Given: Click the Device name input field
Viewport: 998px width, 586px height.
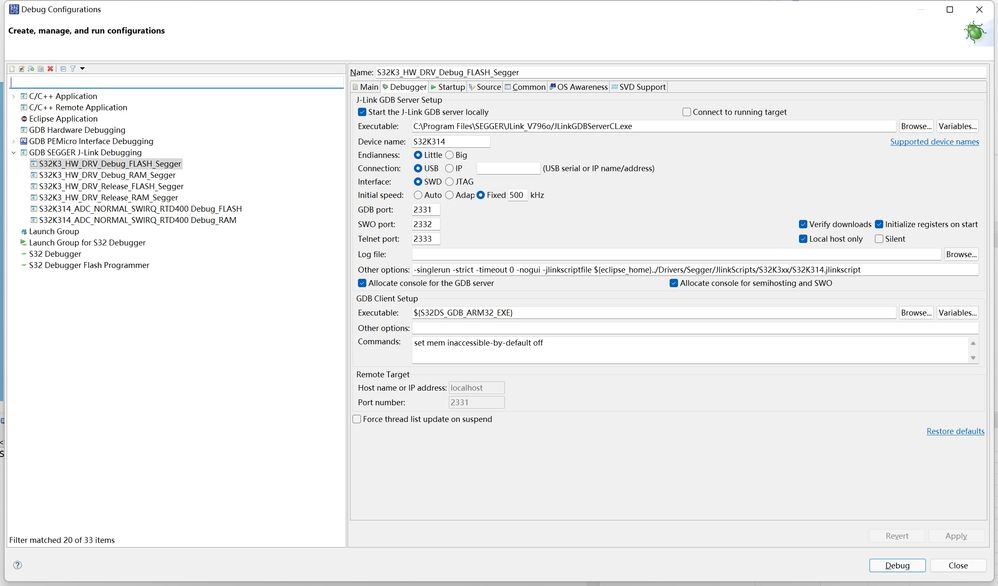Looking at the screenshot, I should (x=450, y=142).
